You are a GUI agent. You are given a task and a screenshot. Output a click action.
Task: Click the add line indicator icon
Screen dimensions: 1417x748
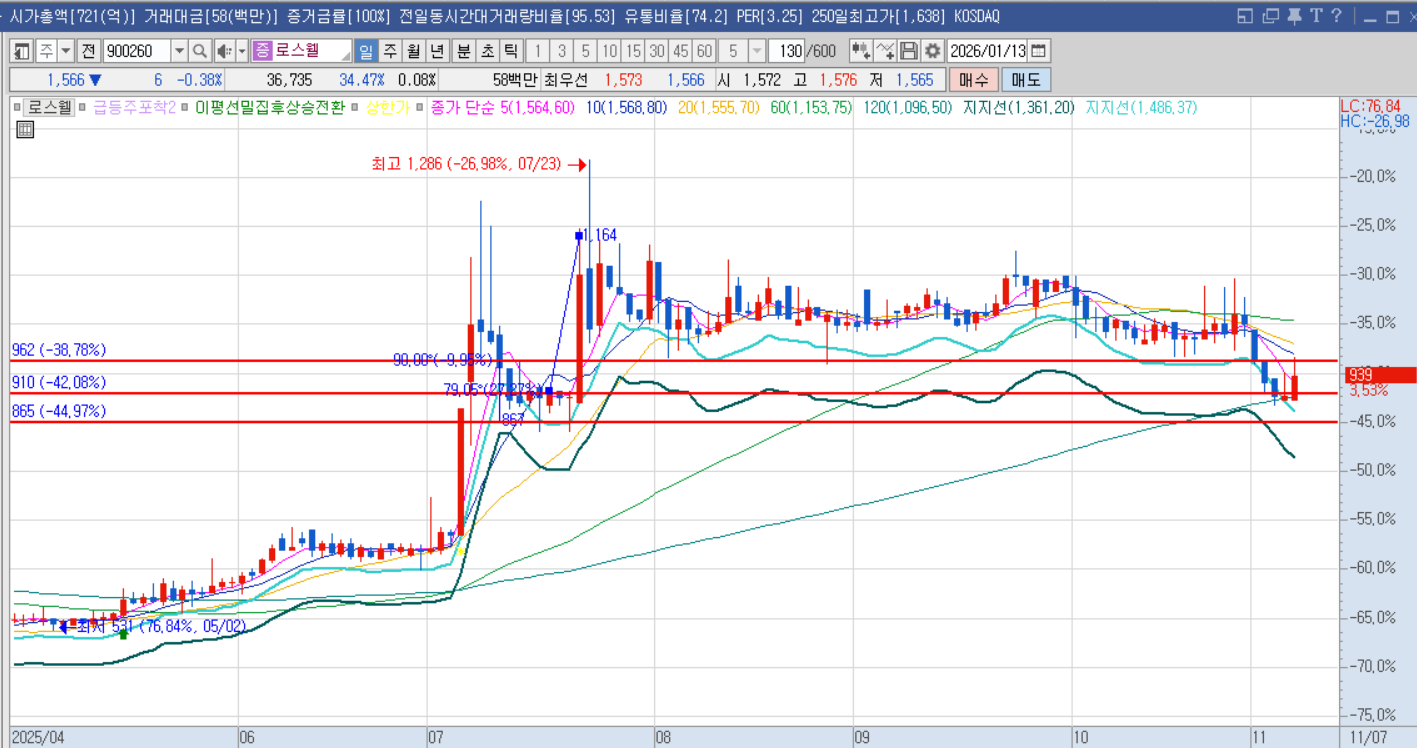(x=885, y=51)
